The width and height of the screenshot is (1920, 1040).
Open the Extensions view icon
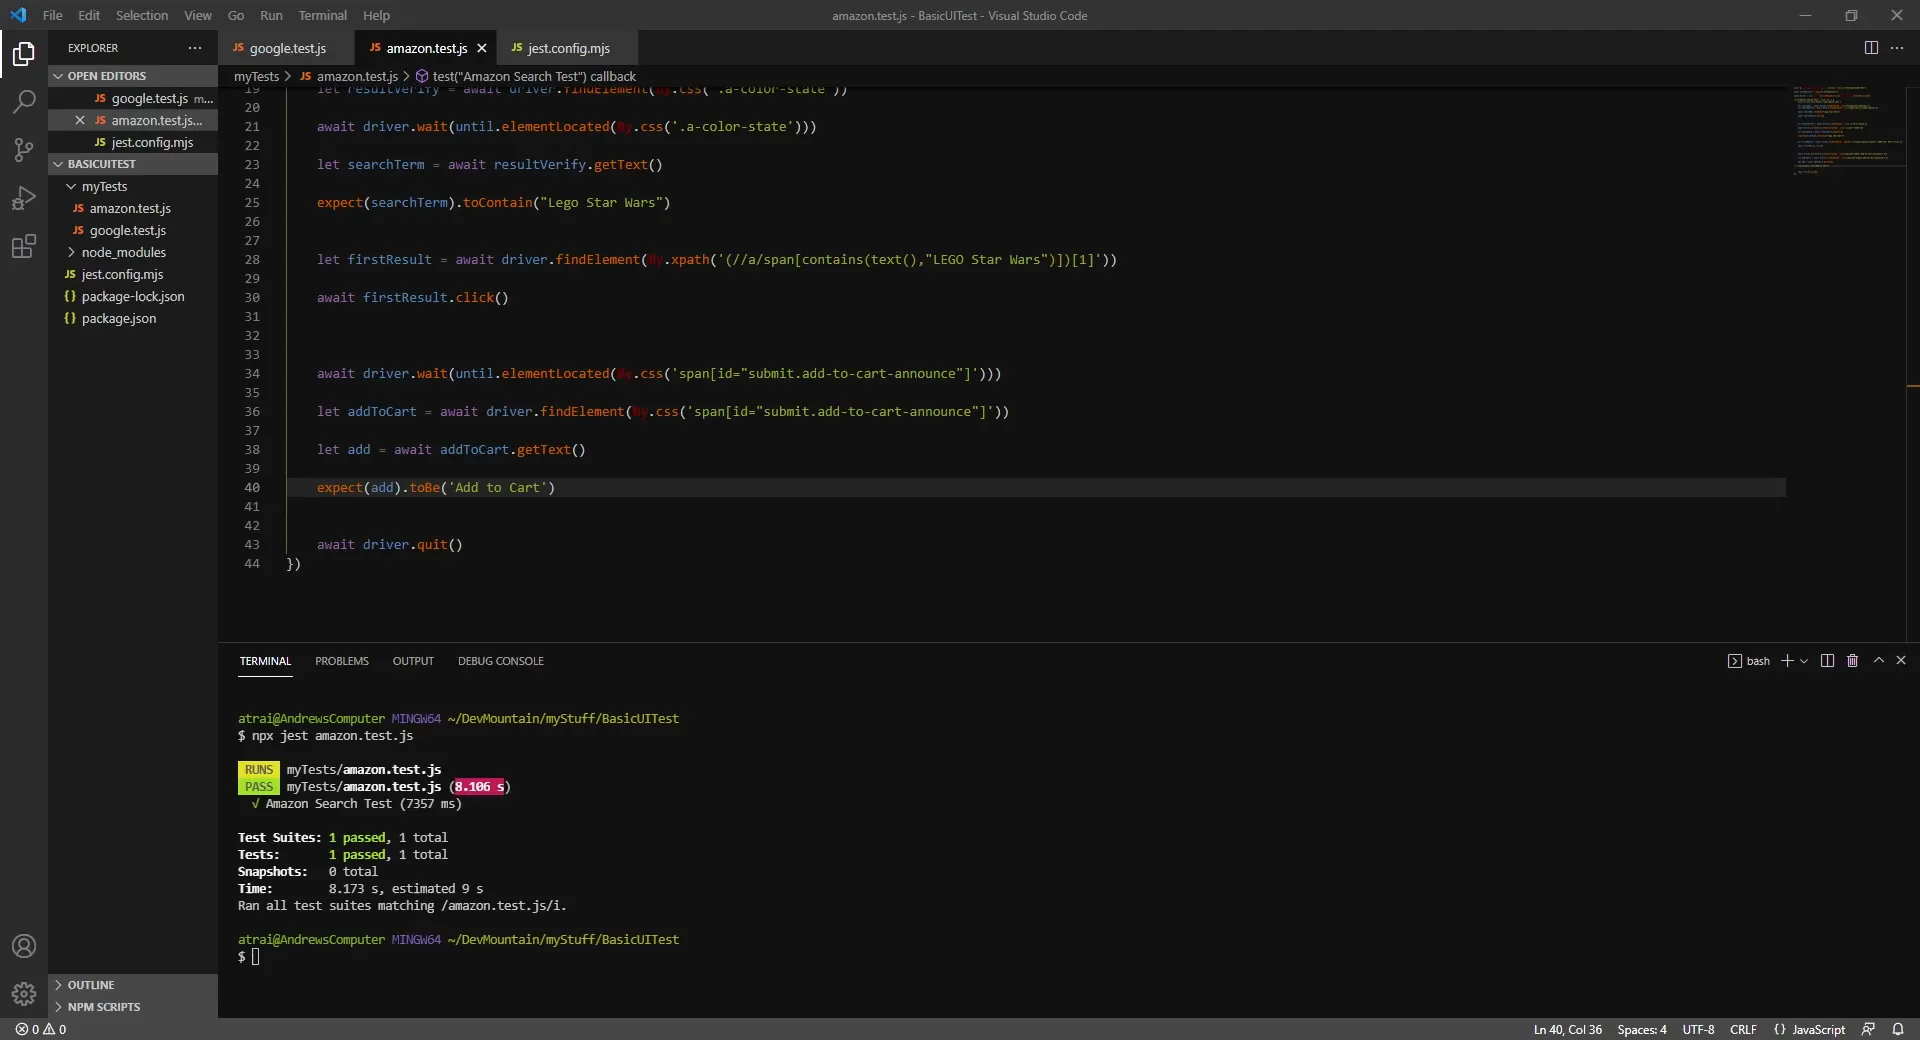coord(24,246)
